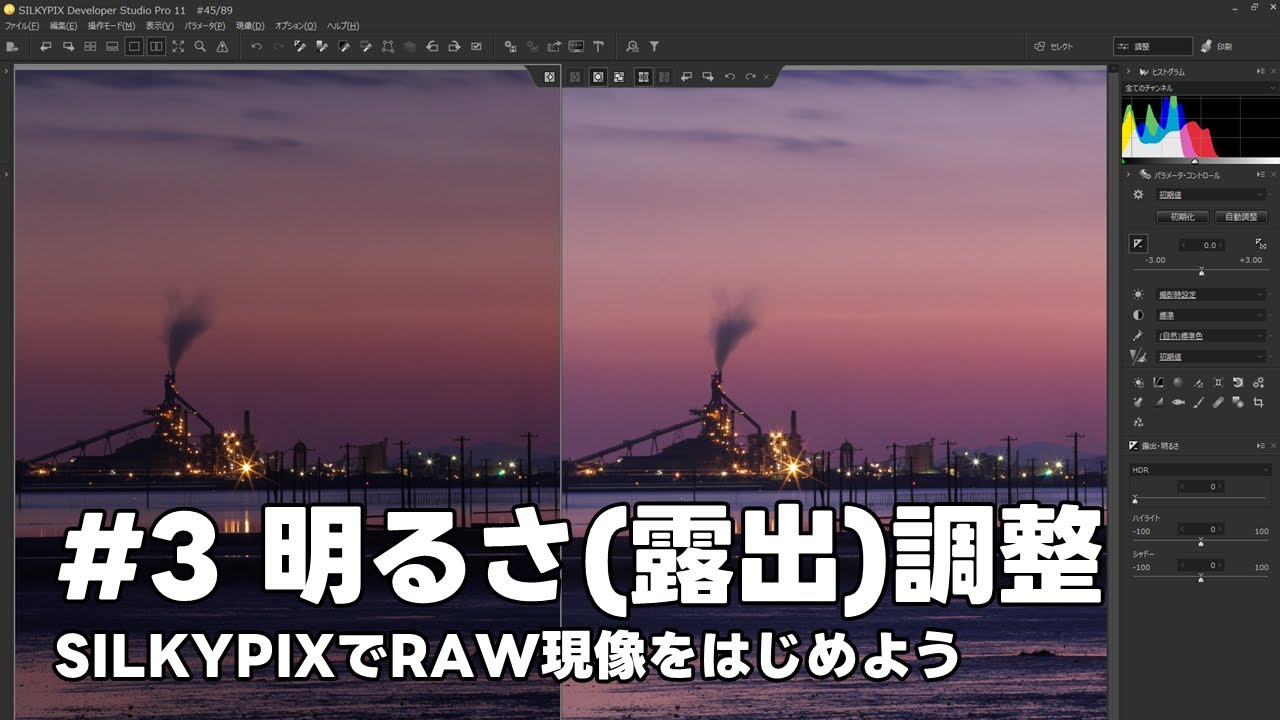This screenshot has height=720, width=1280.
Task: Open the 露出・明るさ panel options menu
Action: click(1260, 445)
